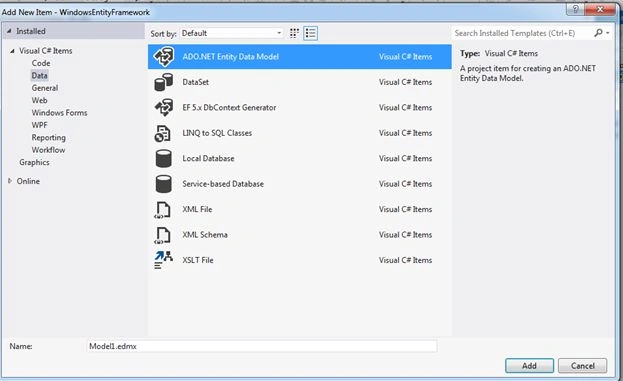Click Visual C# Items text in XSLT row
The image size is (623, 381).
click(x=405, y=260)
